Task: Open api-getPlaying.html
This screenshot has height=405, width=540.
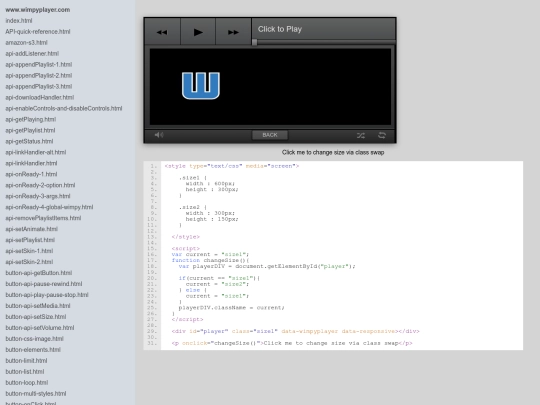Action: coord(31,120)
